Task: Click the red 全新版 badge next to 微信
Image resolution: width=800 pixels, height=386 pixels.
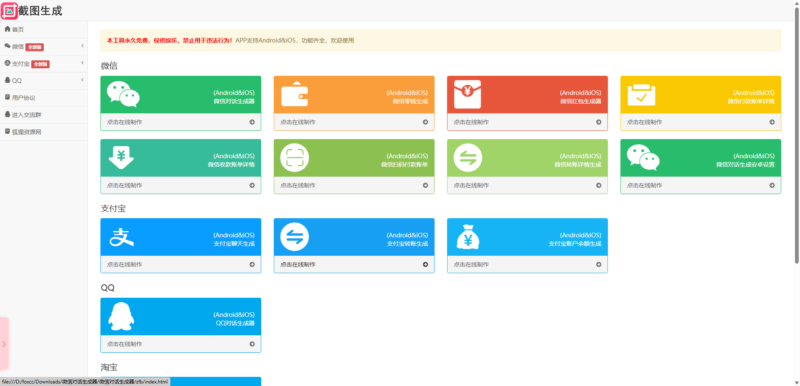Action: pyautogui.click(x=35, y=47)
